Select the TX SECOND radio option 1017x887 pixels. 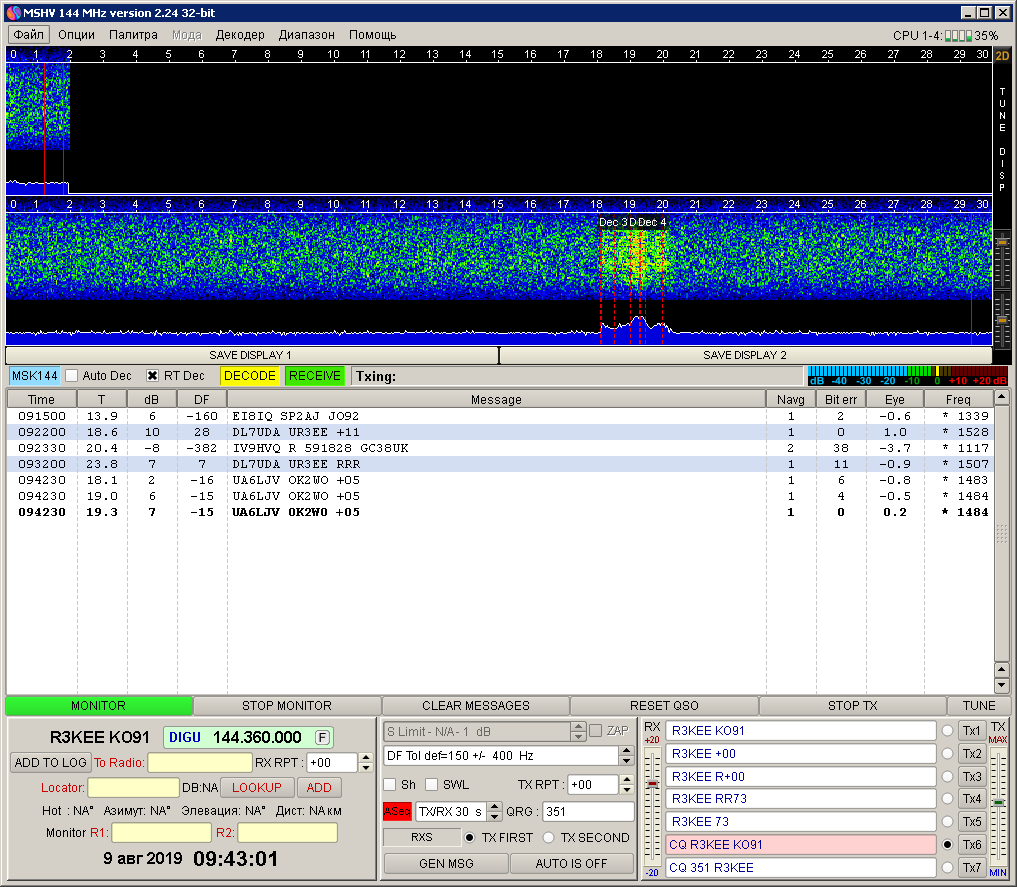coord(549,837)
